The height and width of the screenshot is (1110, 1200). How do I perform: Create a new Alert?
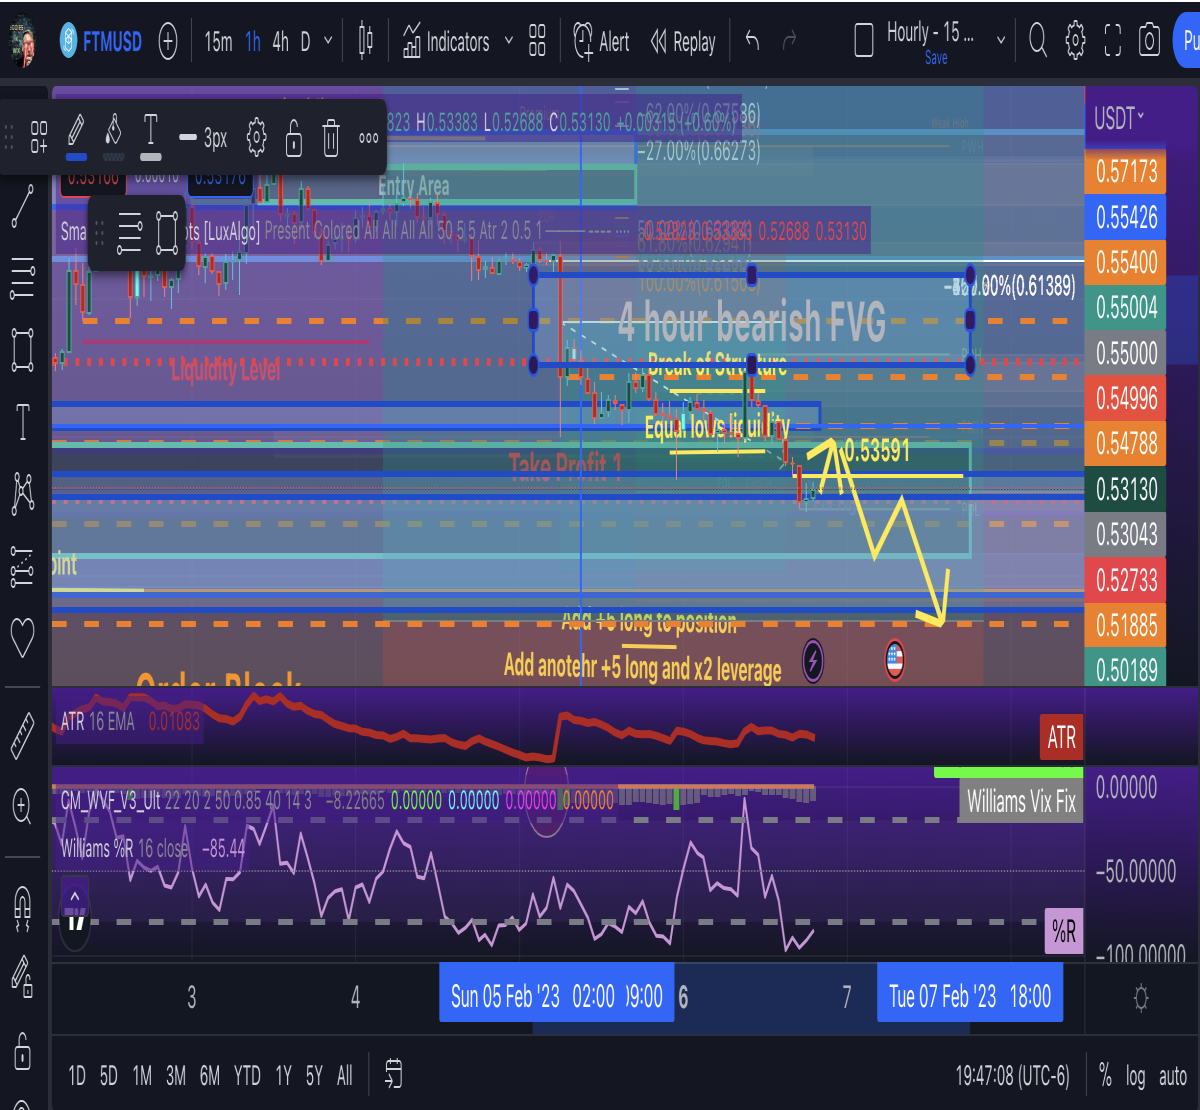coord(601,42)
